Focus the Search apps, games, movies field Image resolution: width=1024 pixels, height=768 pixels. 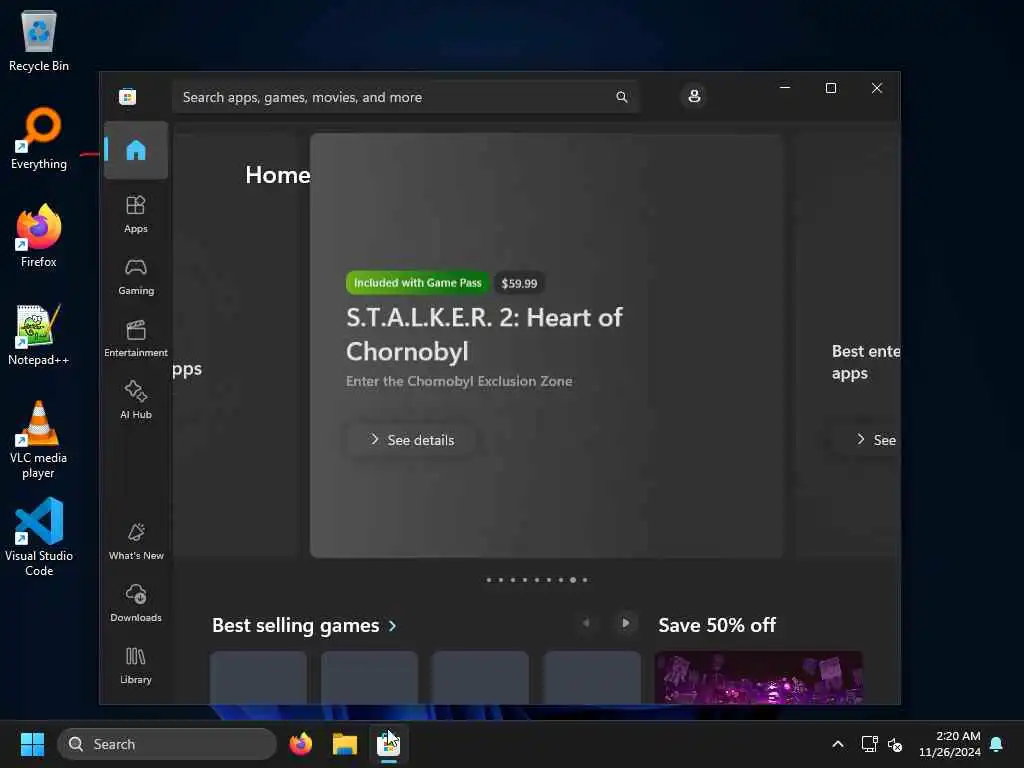pos(405,97)
